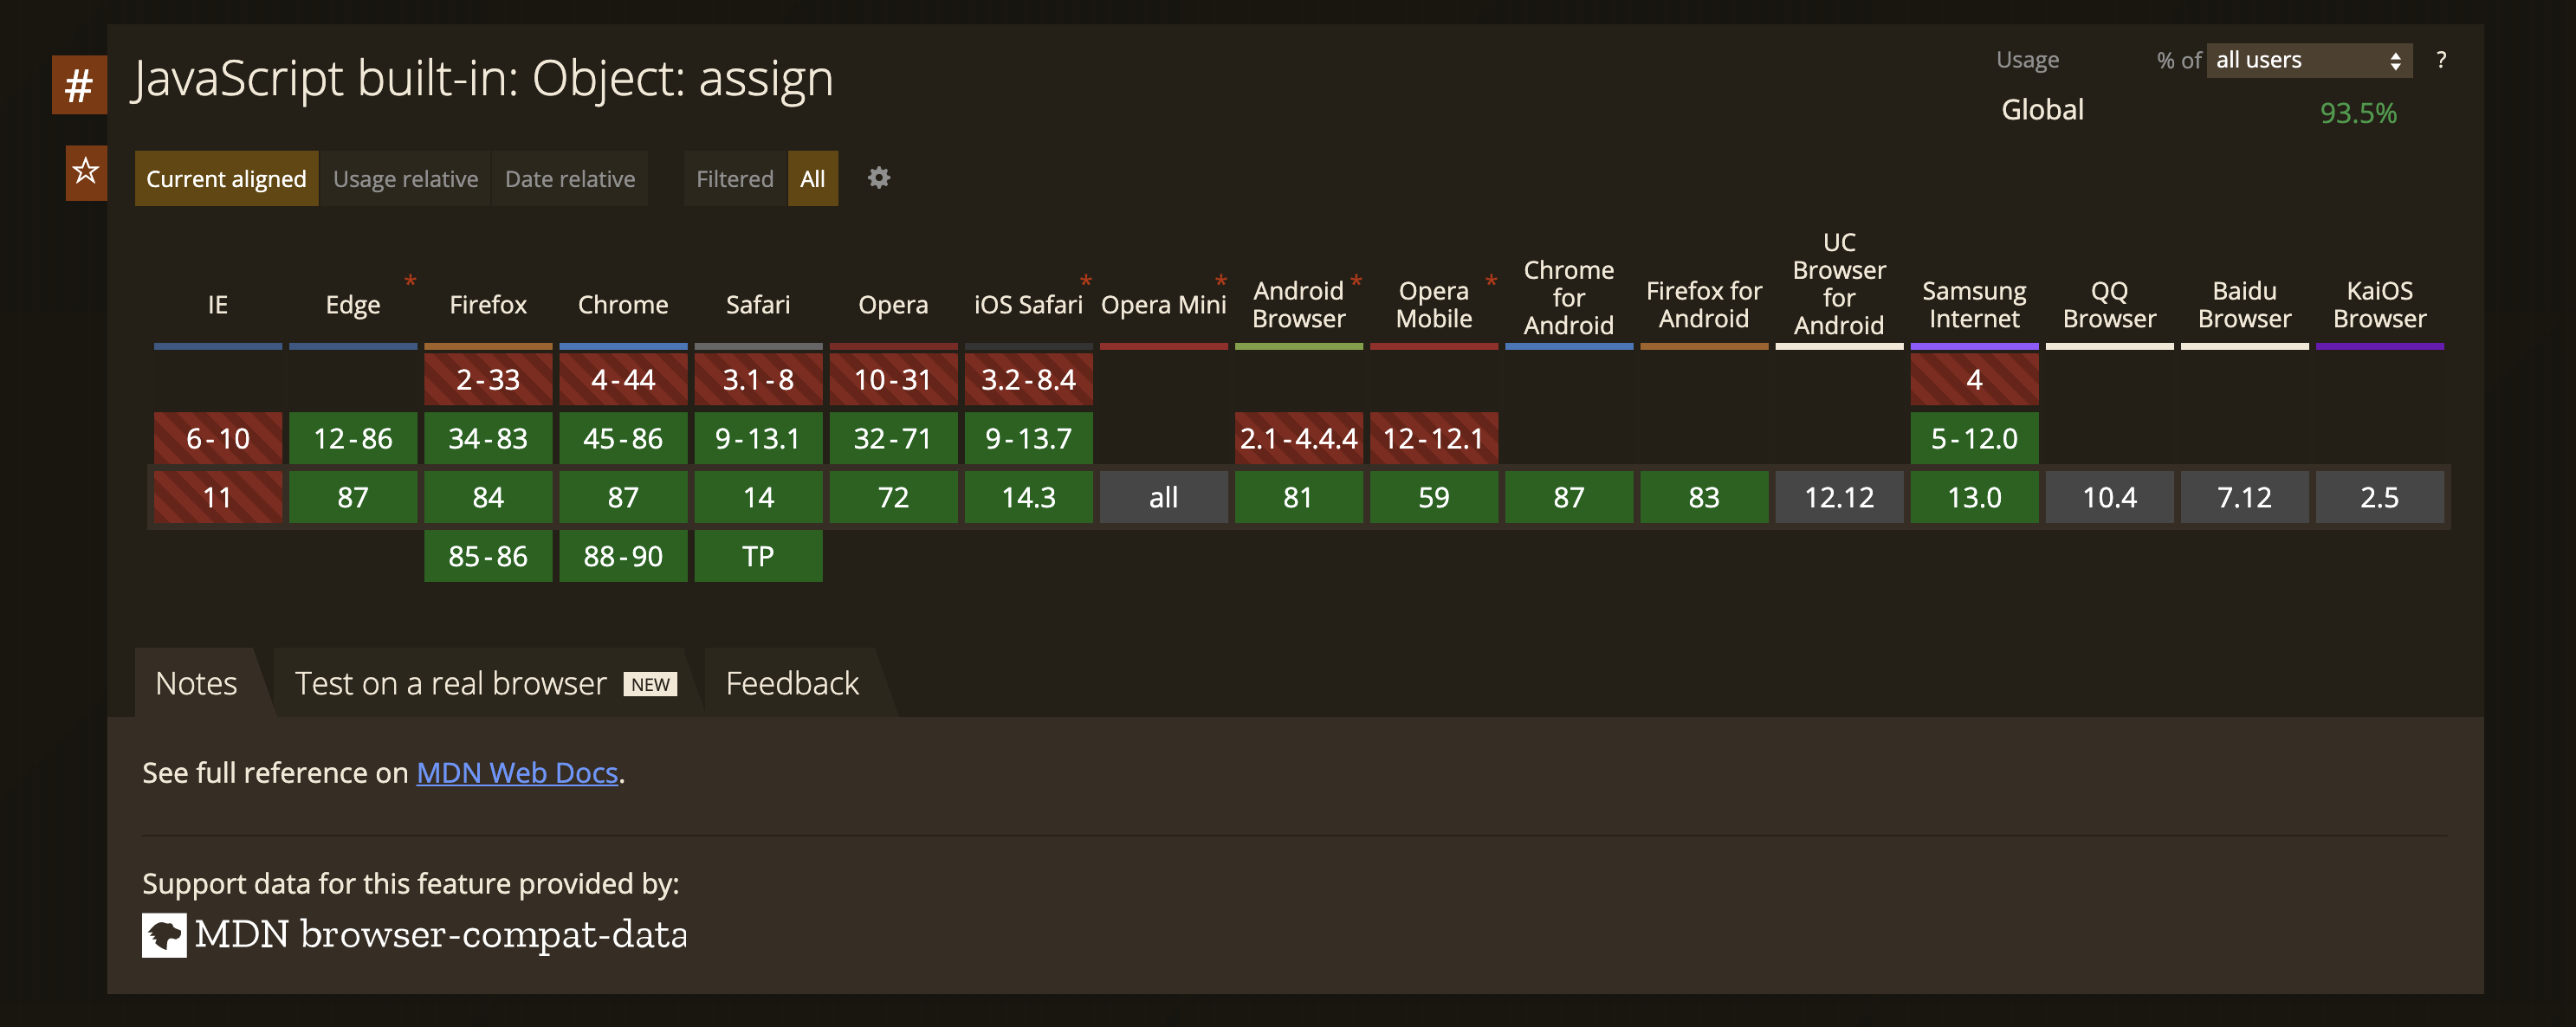The height and width of the screenshot is (1027, 2576).
Task: Switch to Usage relative view
Action: point(405,179)
